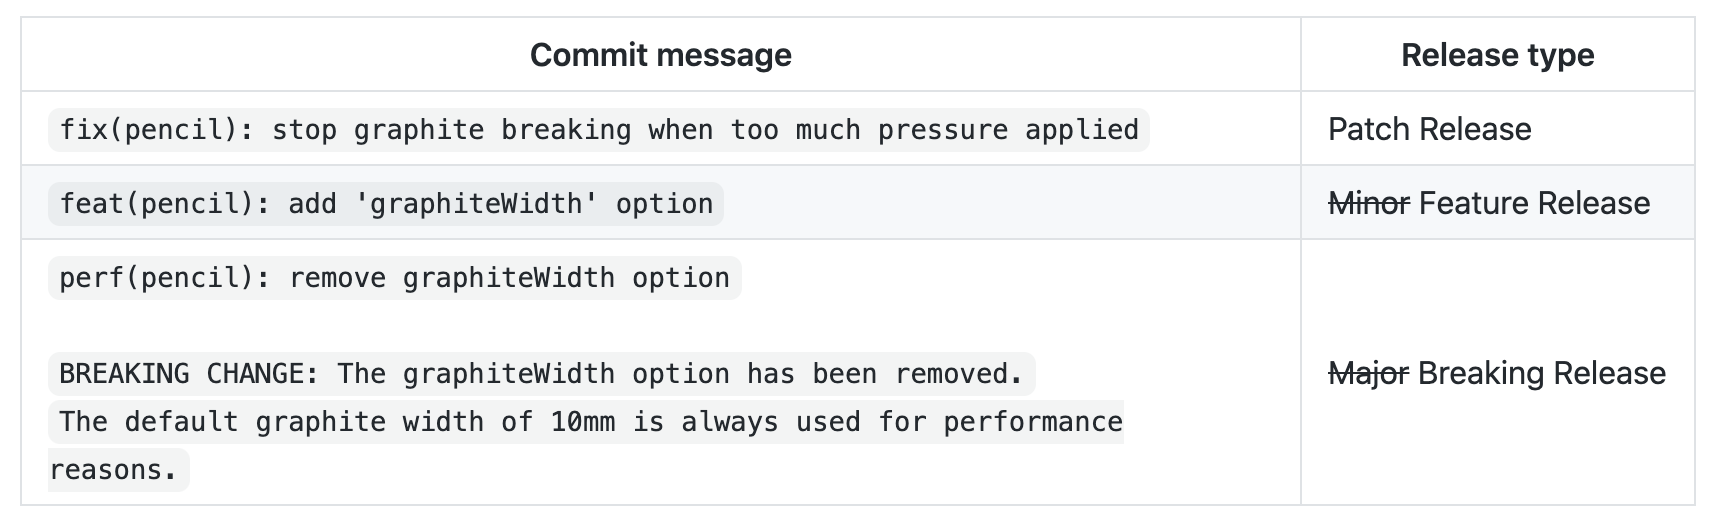1716x522 pixels.
Task: Click the struck-through word Major
Action: [x=1368, y=373]
